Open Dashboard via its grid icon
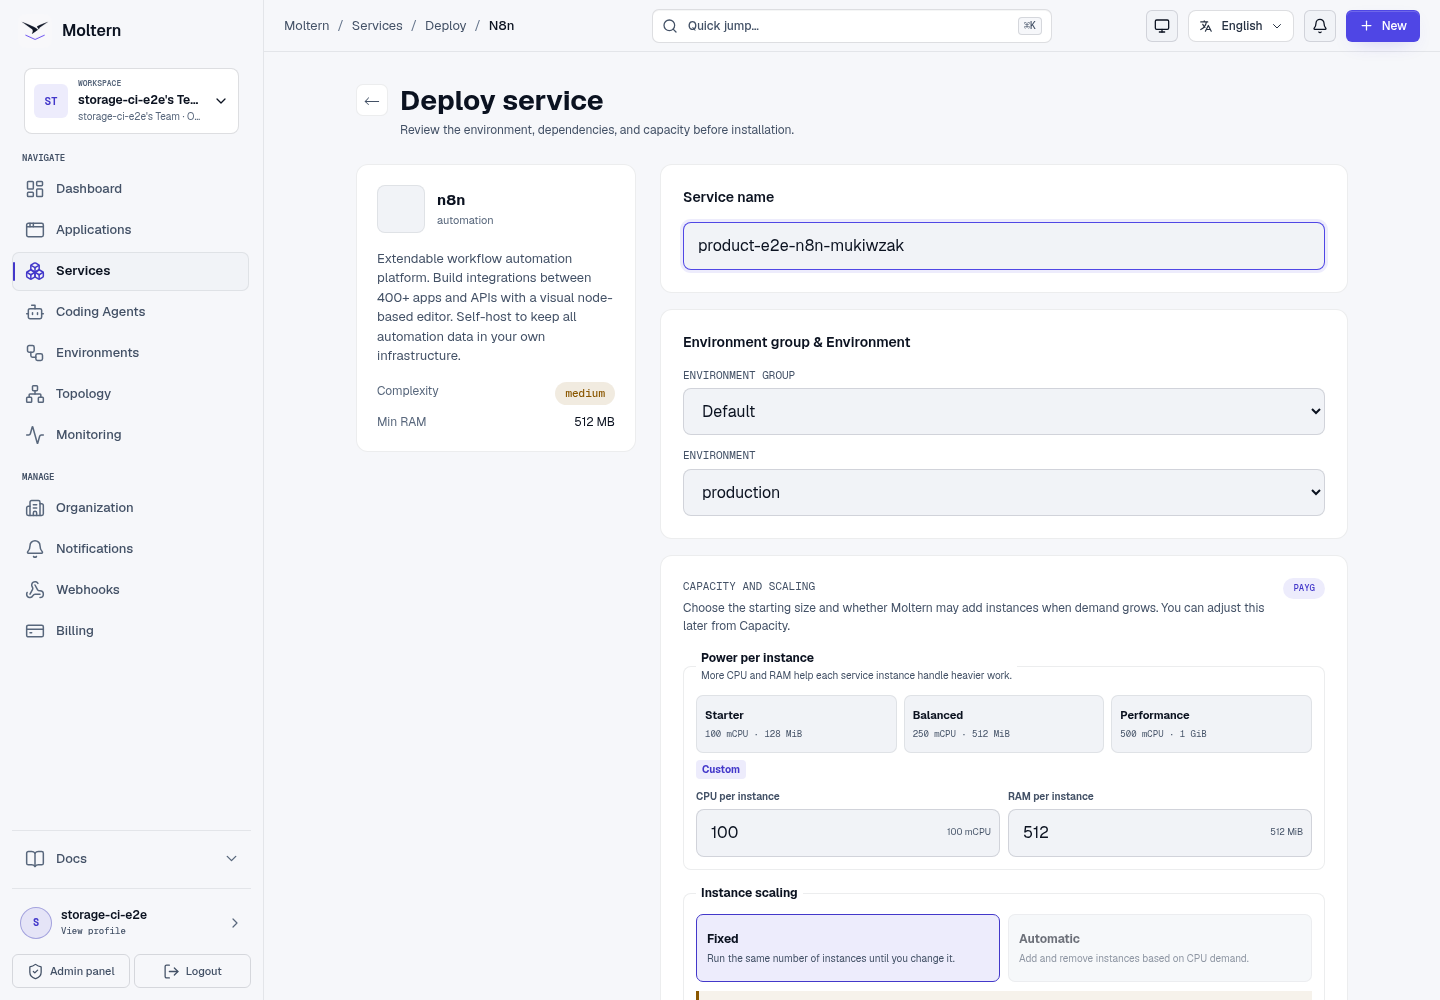The height and width of the screenshot is (1000, 1440). (35, 189)
